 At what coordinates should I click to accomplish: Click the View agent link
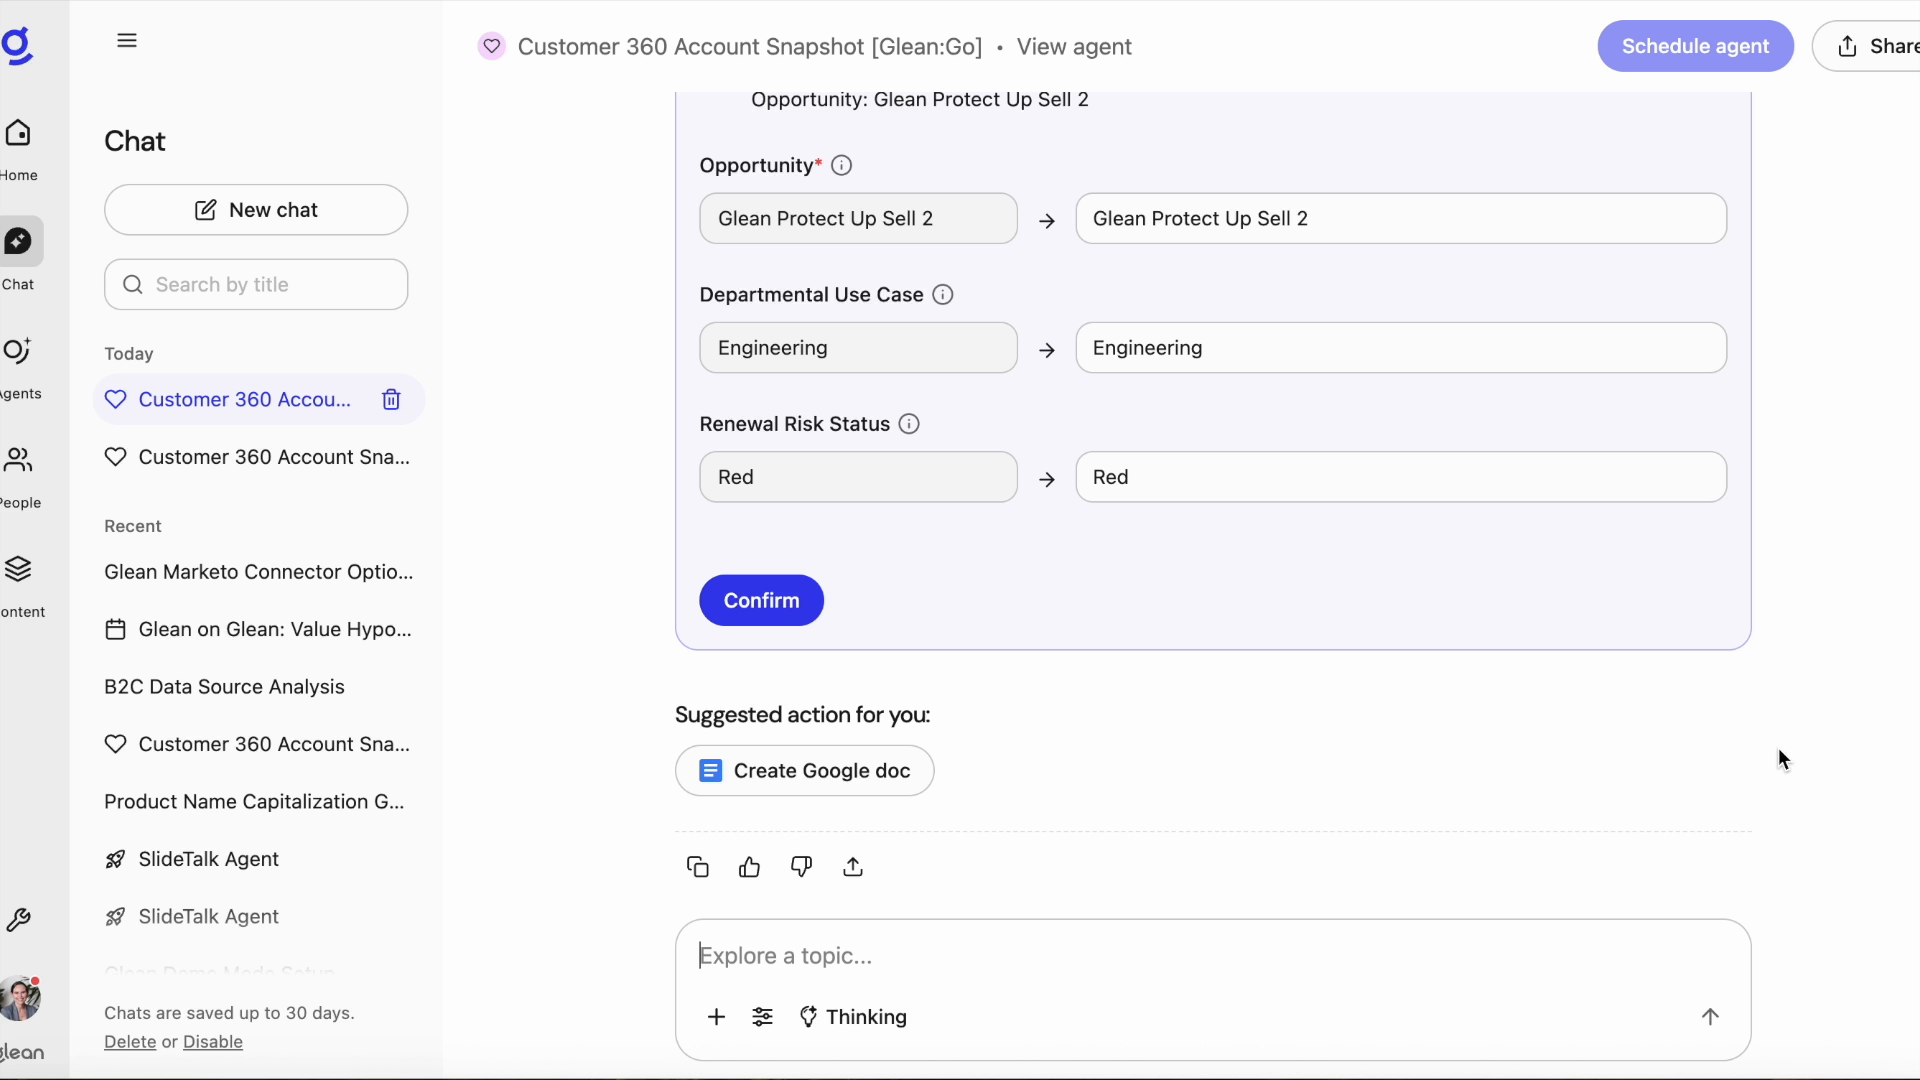[x=1074, y=47]
